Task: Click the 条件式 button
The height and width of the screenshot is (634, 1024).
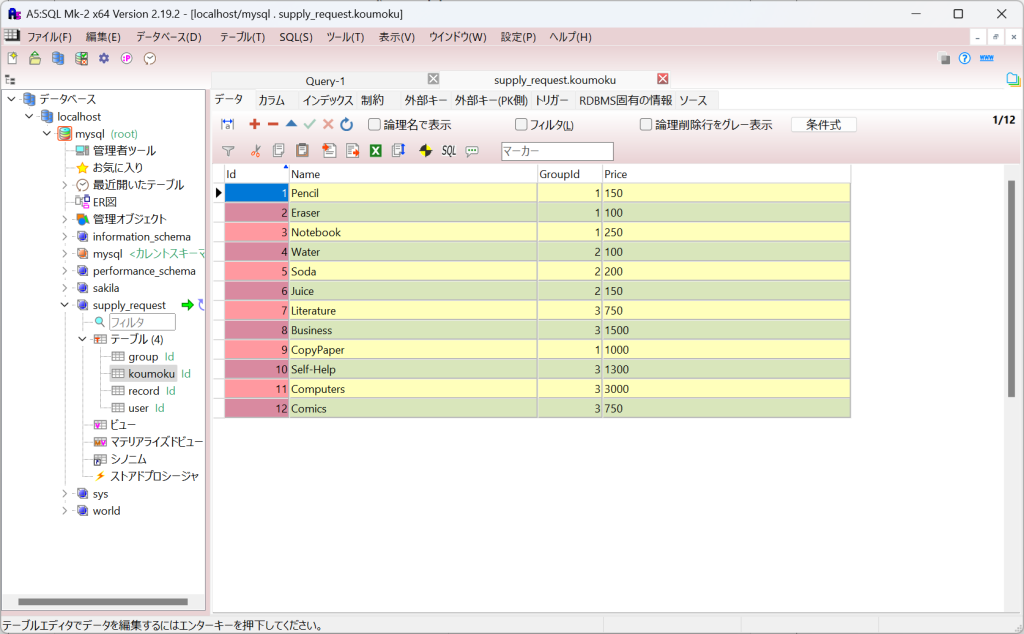Action: point(823,125)
